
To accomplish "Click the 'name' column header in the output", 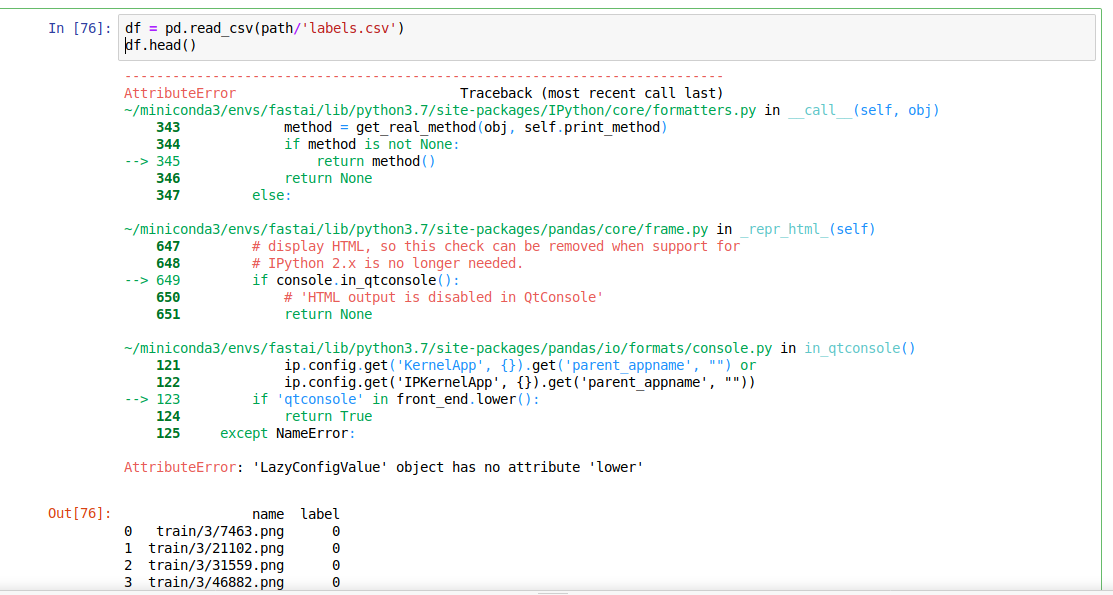I will pyautogui.click(x=268, y=514).
